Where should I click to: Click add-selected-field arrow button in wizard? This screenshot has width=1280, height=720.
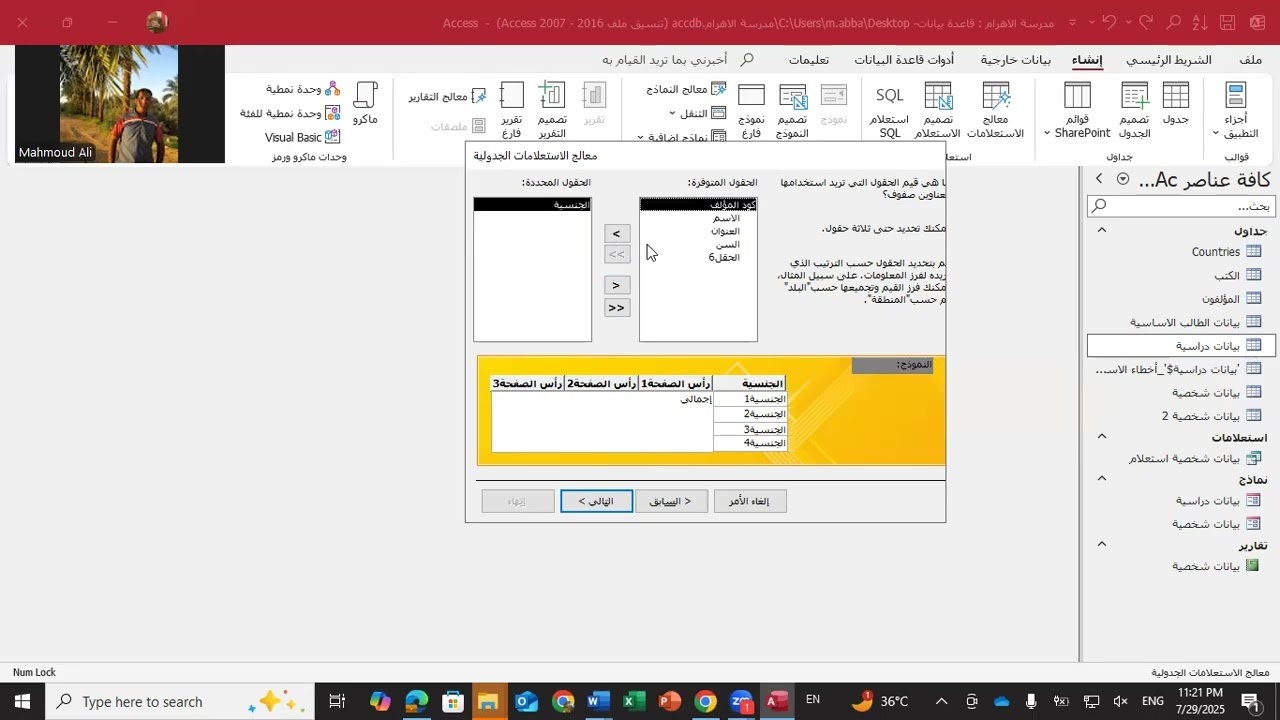click(x=617, y=233)
